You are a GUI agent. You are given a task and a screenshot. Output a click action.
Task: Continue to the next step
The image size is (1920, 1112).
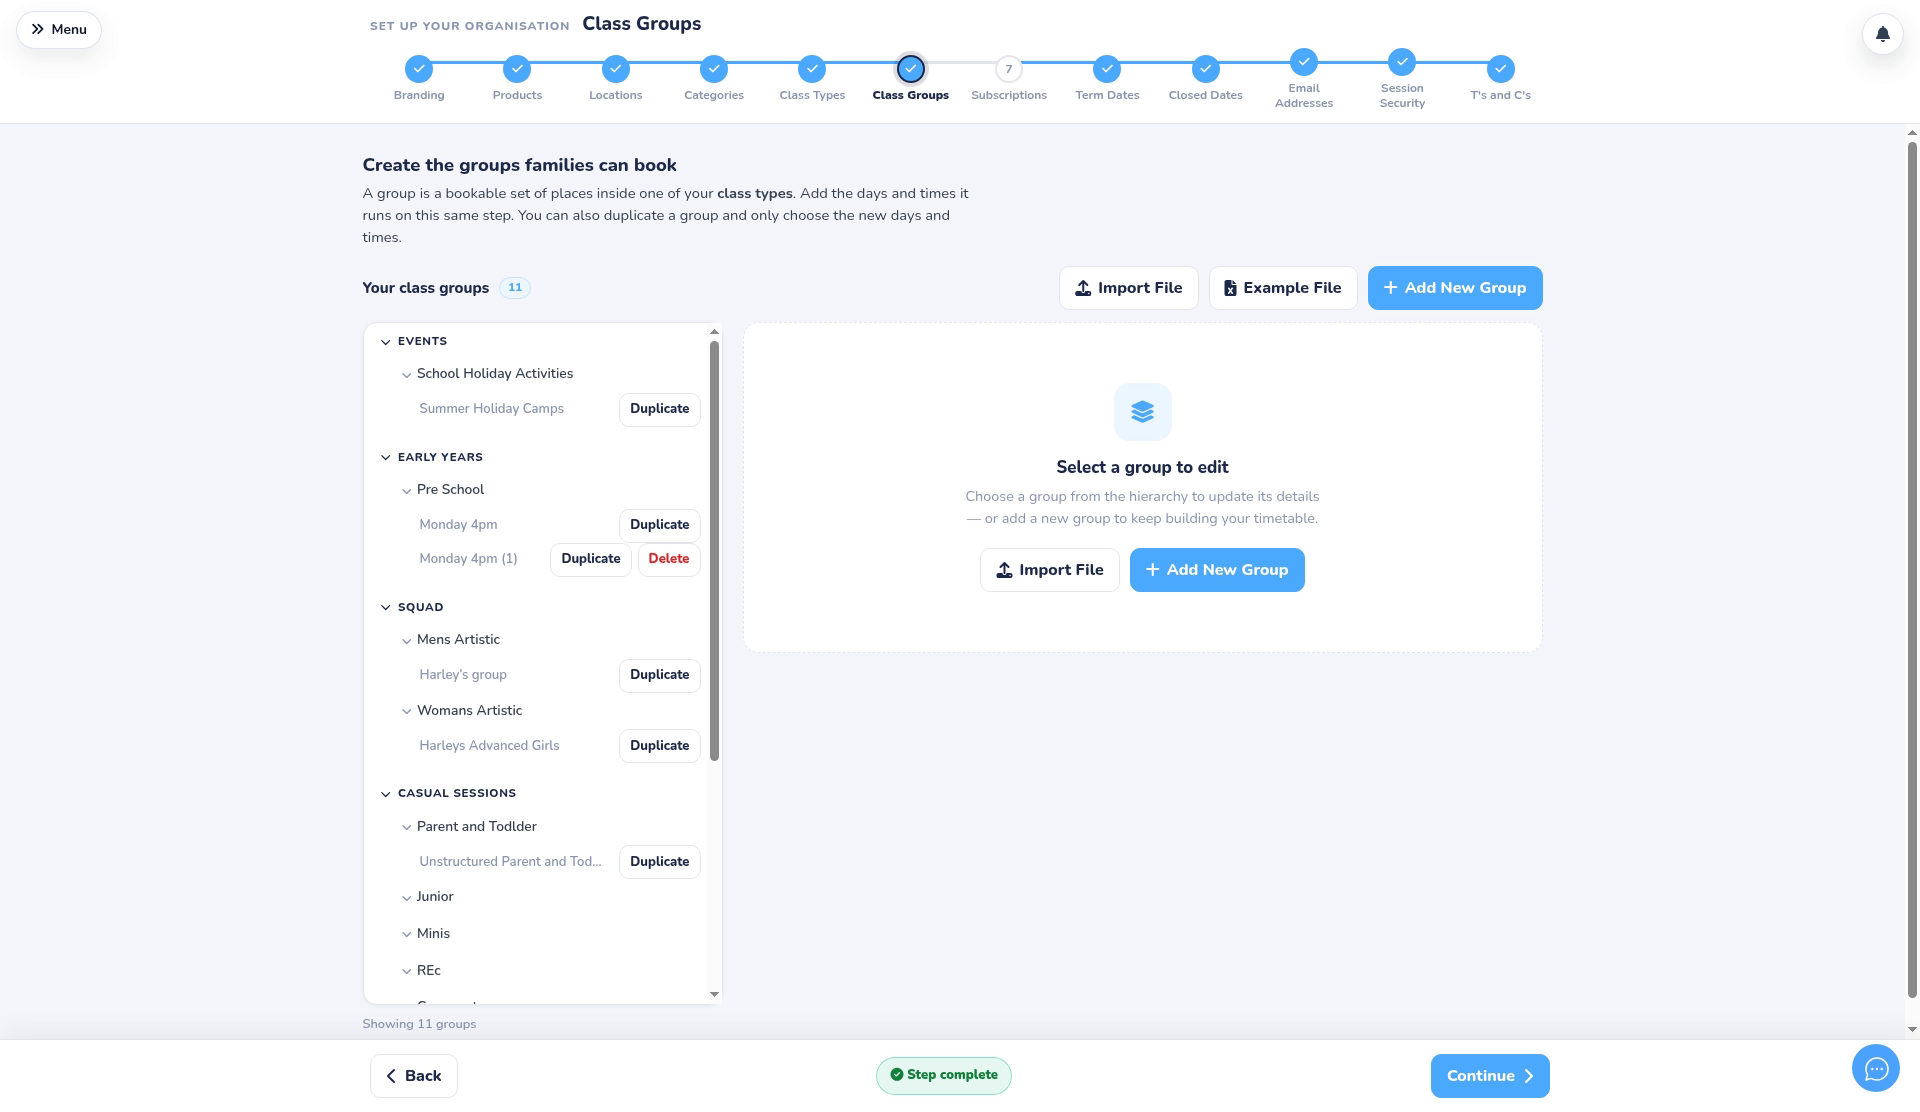[x=1490, y=1076]
